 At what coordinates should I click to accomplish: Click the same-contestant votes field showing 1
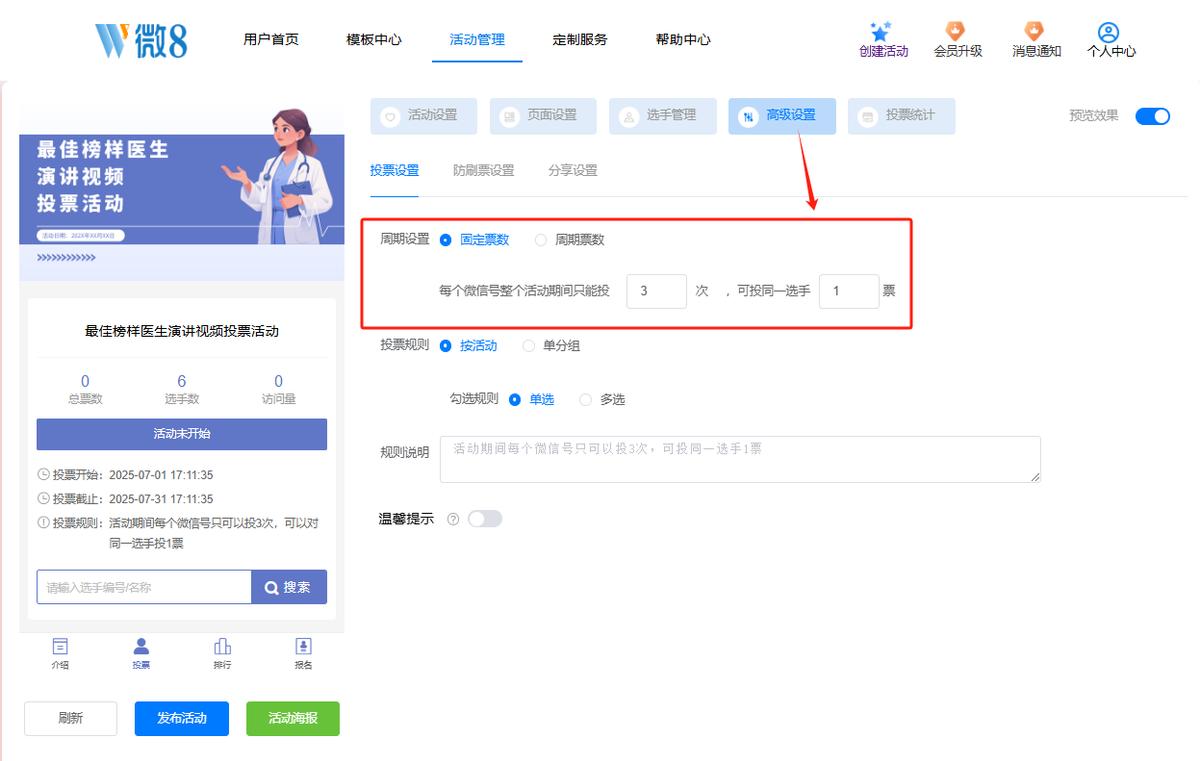(849, 291)
